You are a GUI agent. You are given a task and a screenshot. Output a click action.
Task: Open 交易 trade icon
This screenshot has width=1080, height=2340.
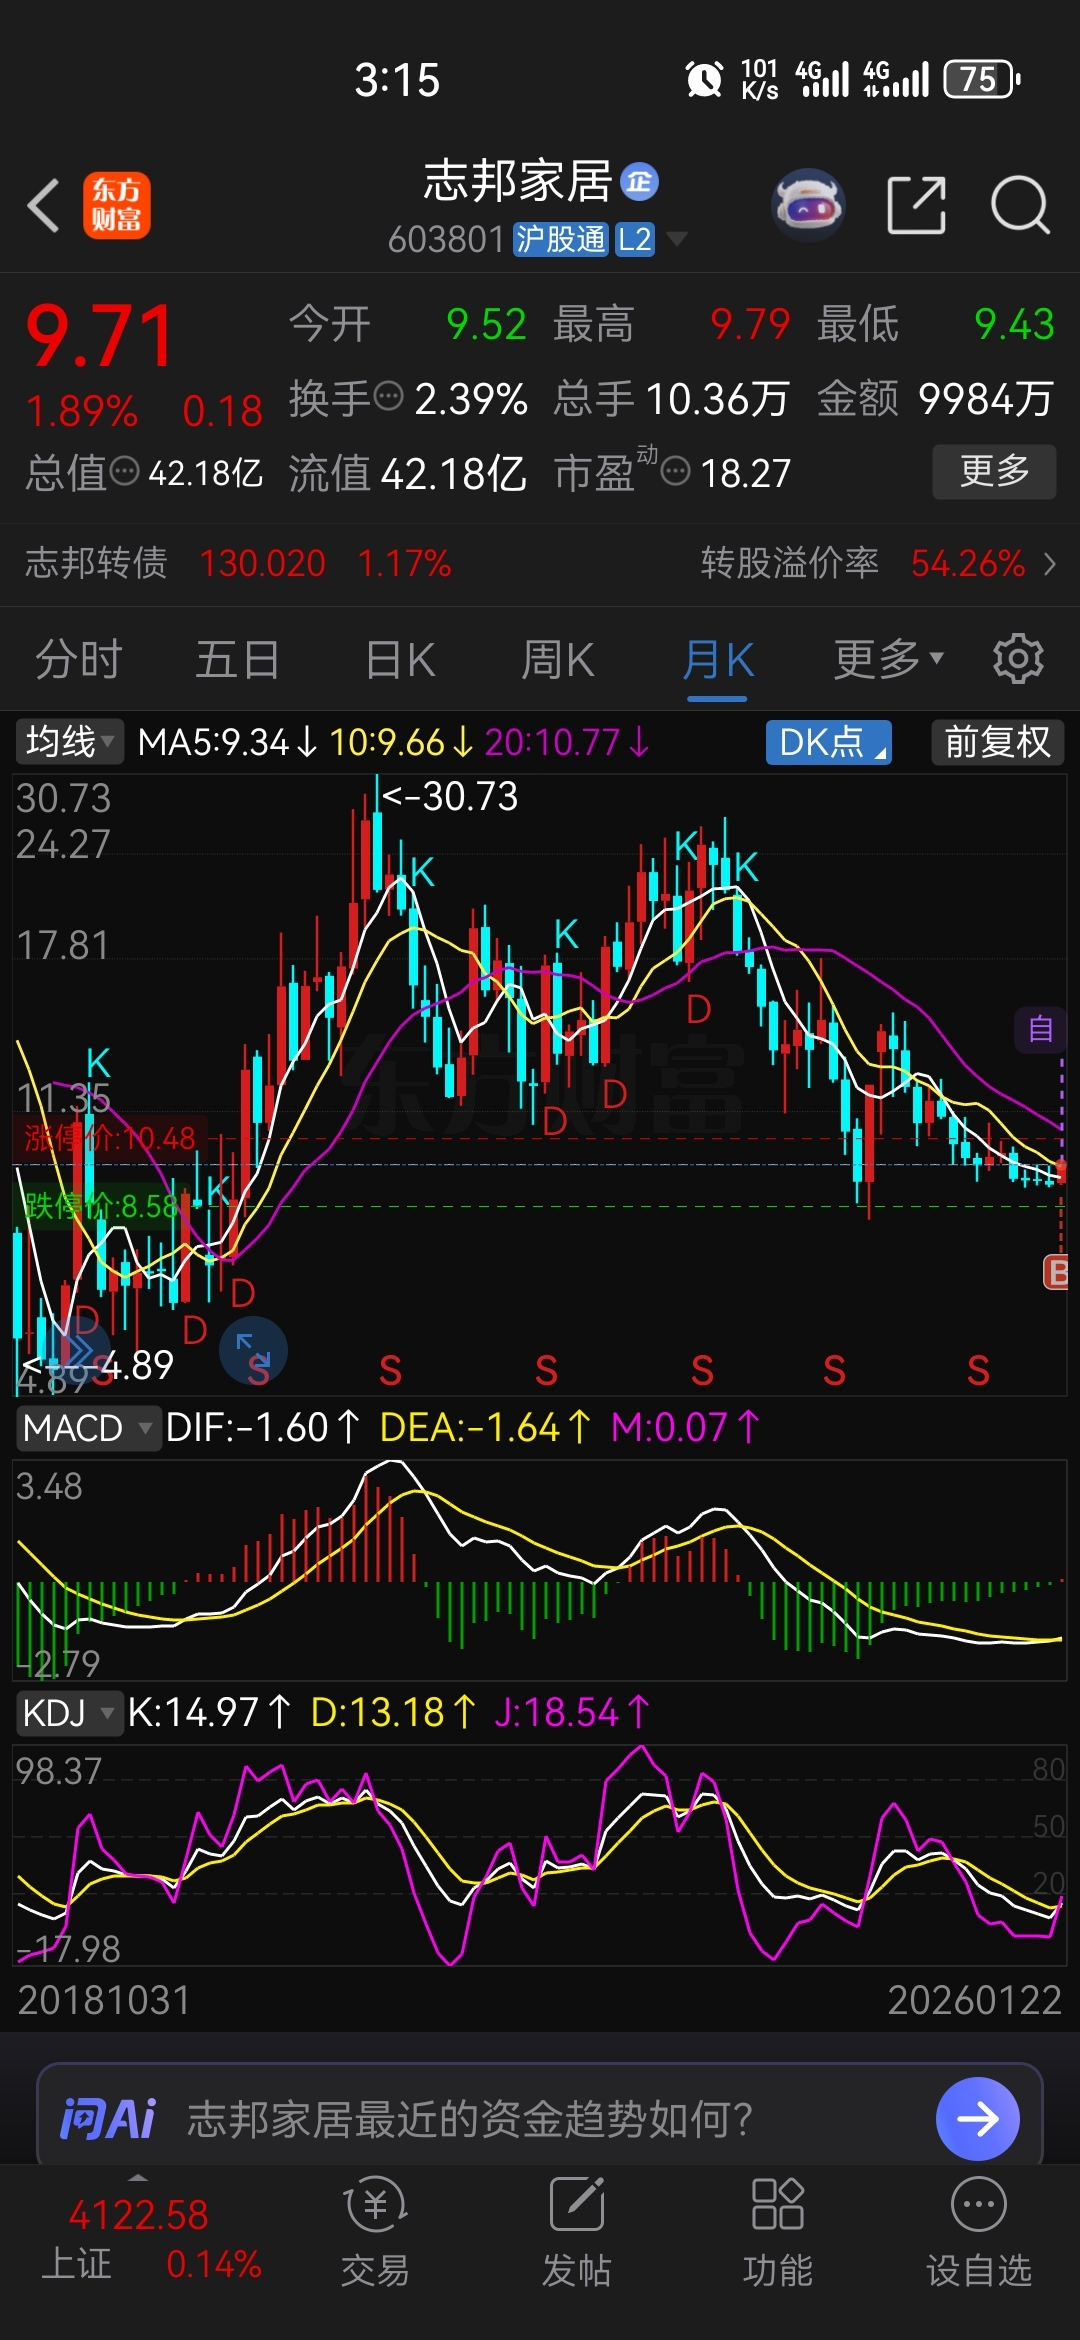(375, 2234)
